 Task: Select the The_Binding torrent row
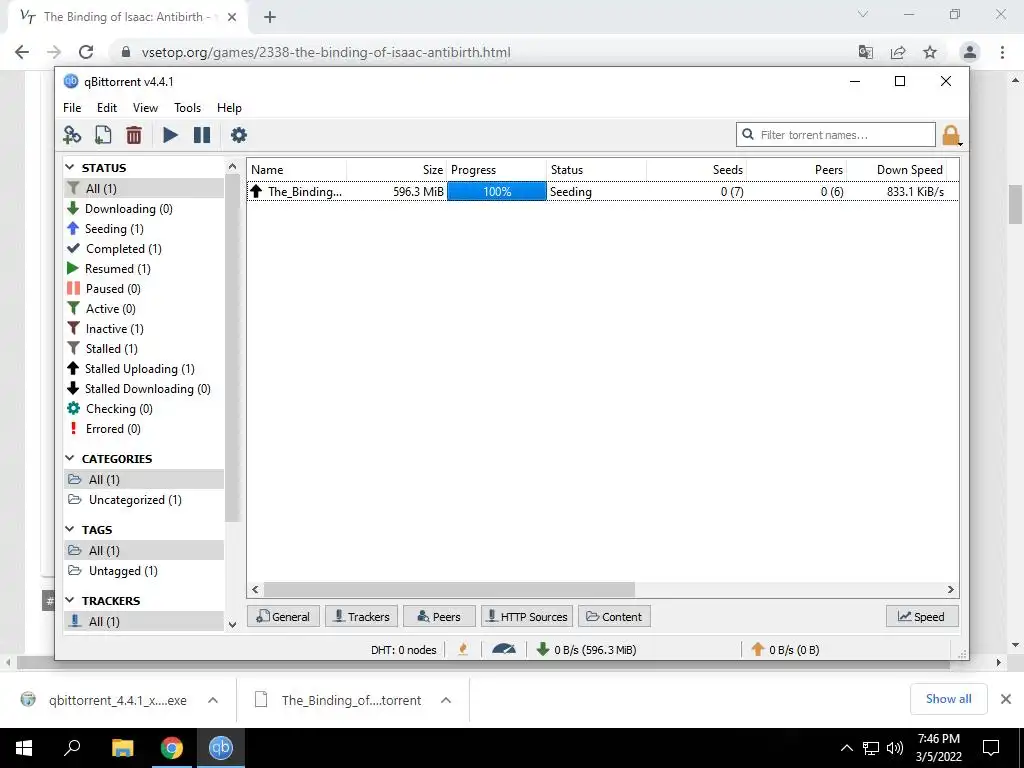[x=602, y=192]
